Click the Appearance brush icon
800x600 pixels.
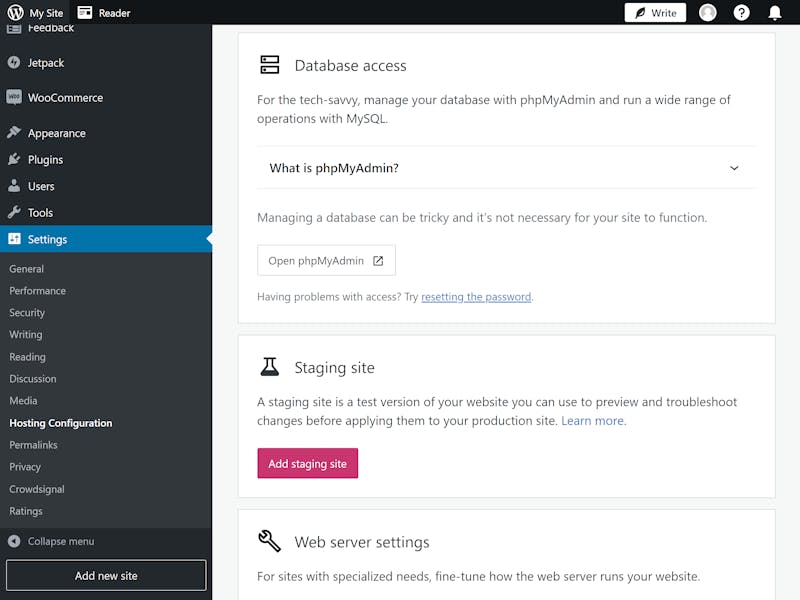(14, 133)
